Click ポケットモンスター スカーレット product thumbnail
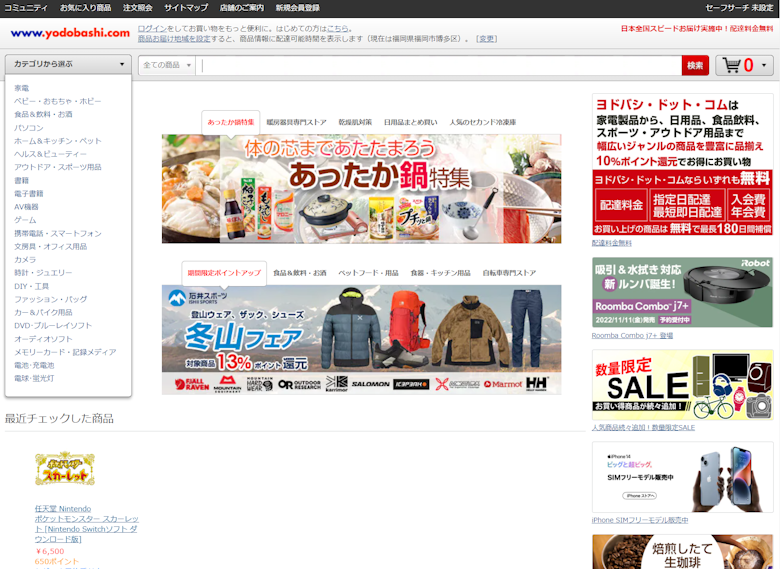This screenshot has width=780, height=569. [x=65, y=469]
